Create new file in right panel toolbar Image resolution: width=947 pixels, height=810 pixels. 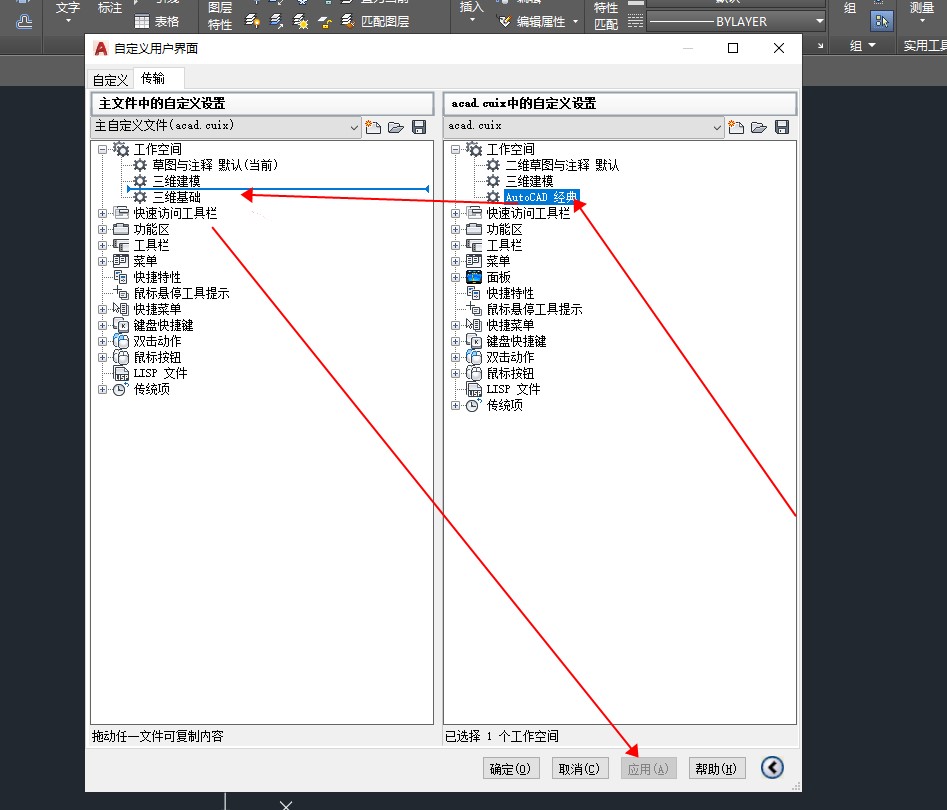point(736,127)
